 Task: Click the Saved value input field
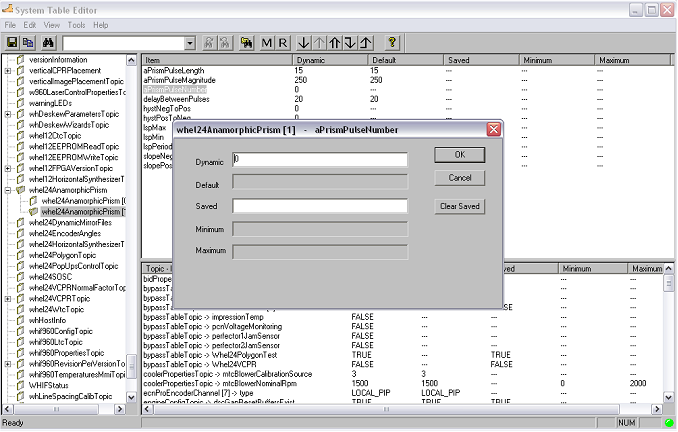tap(320, 206)
